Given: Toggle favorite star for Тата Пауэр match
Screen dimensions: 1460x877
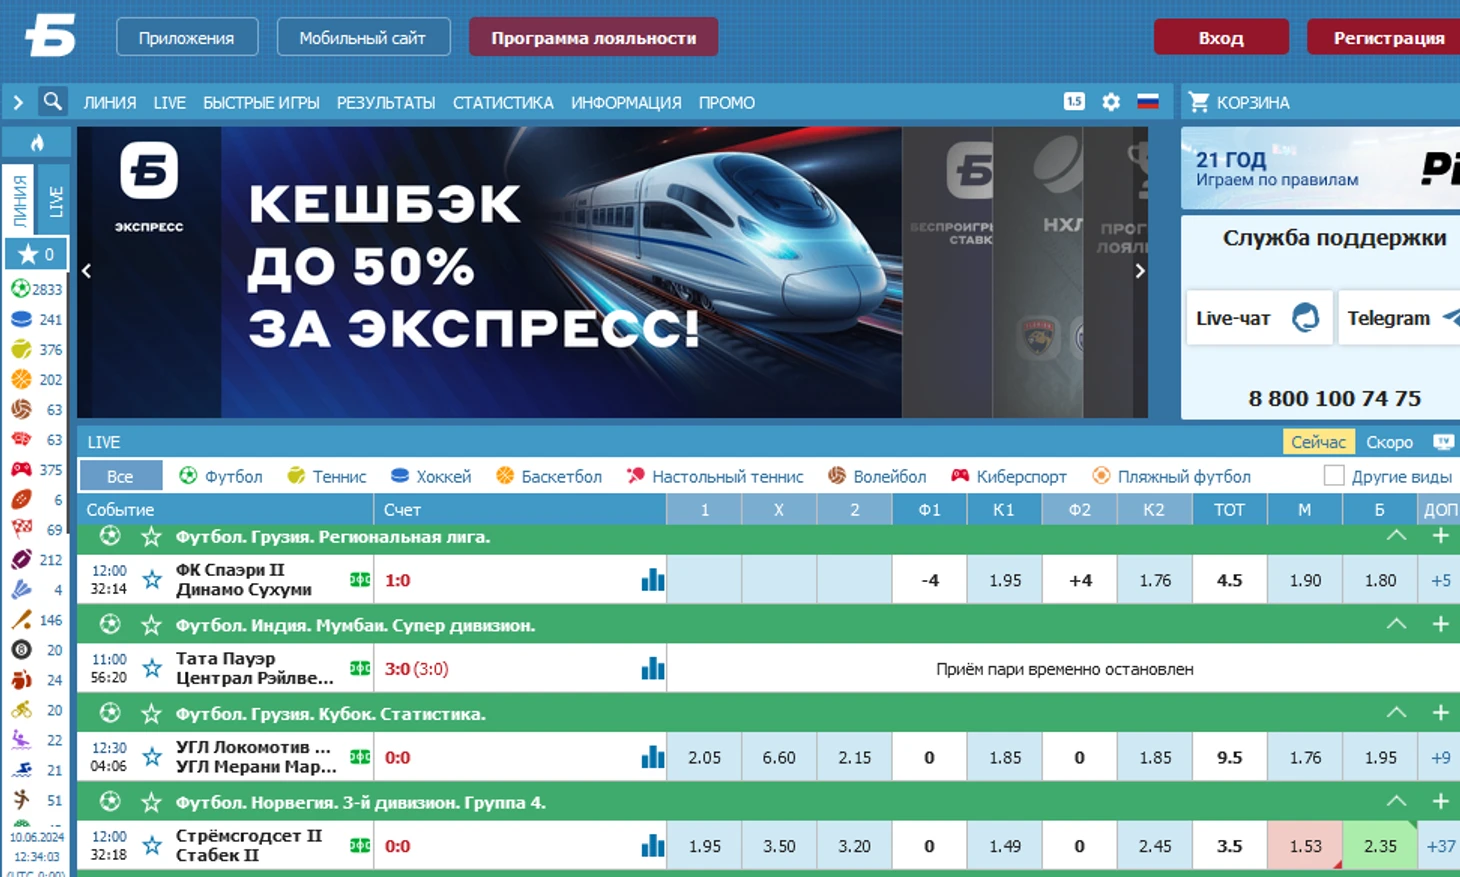Looking at the screenshot, I should click(152, 669).
